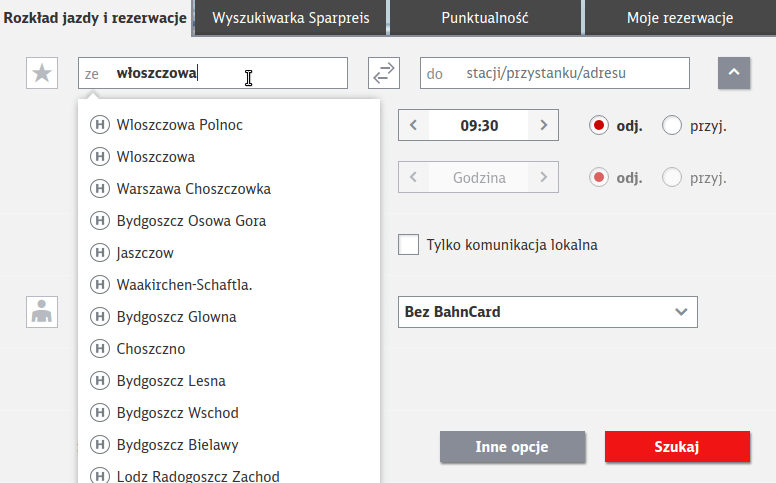Open the Bez BahnCard dropdown
Image resolution: width=776 pixels, height=483 pixels.
tap(548, 312)
